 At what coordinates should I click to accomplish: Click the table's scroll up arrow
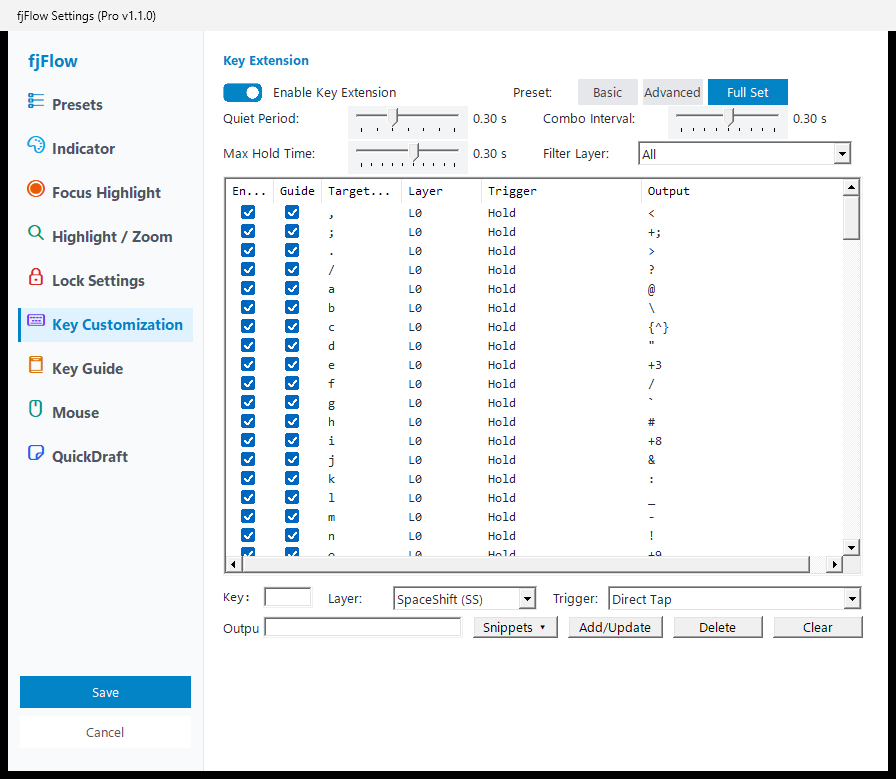tap(851, 187)
